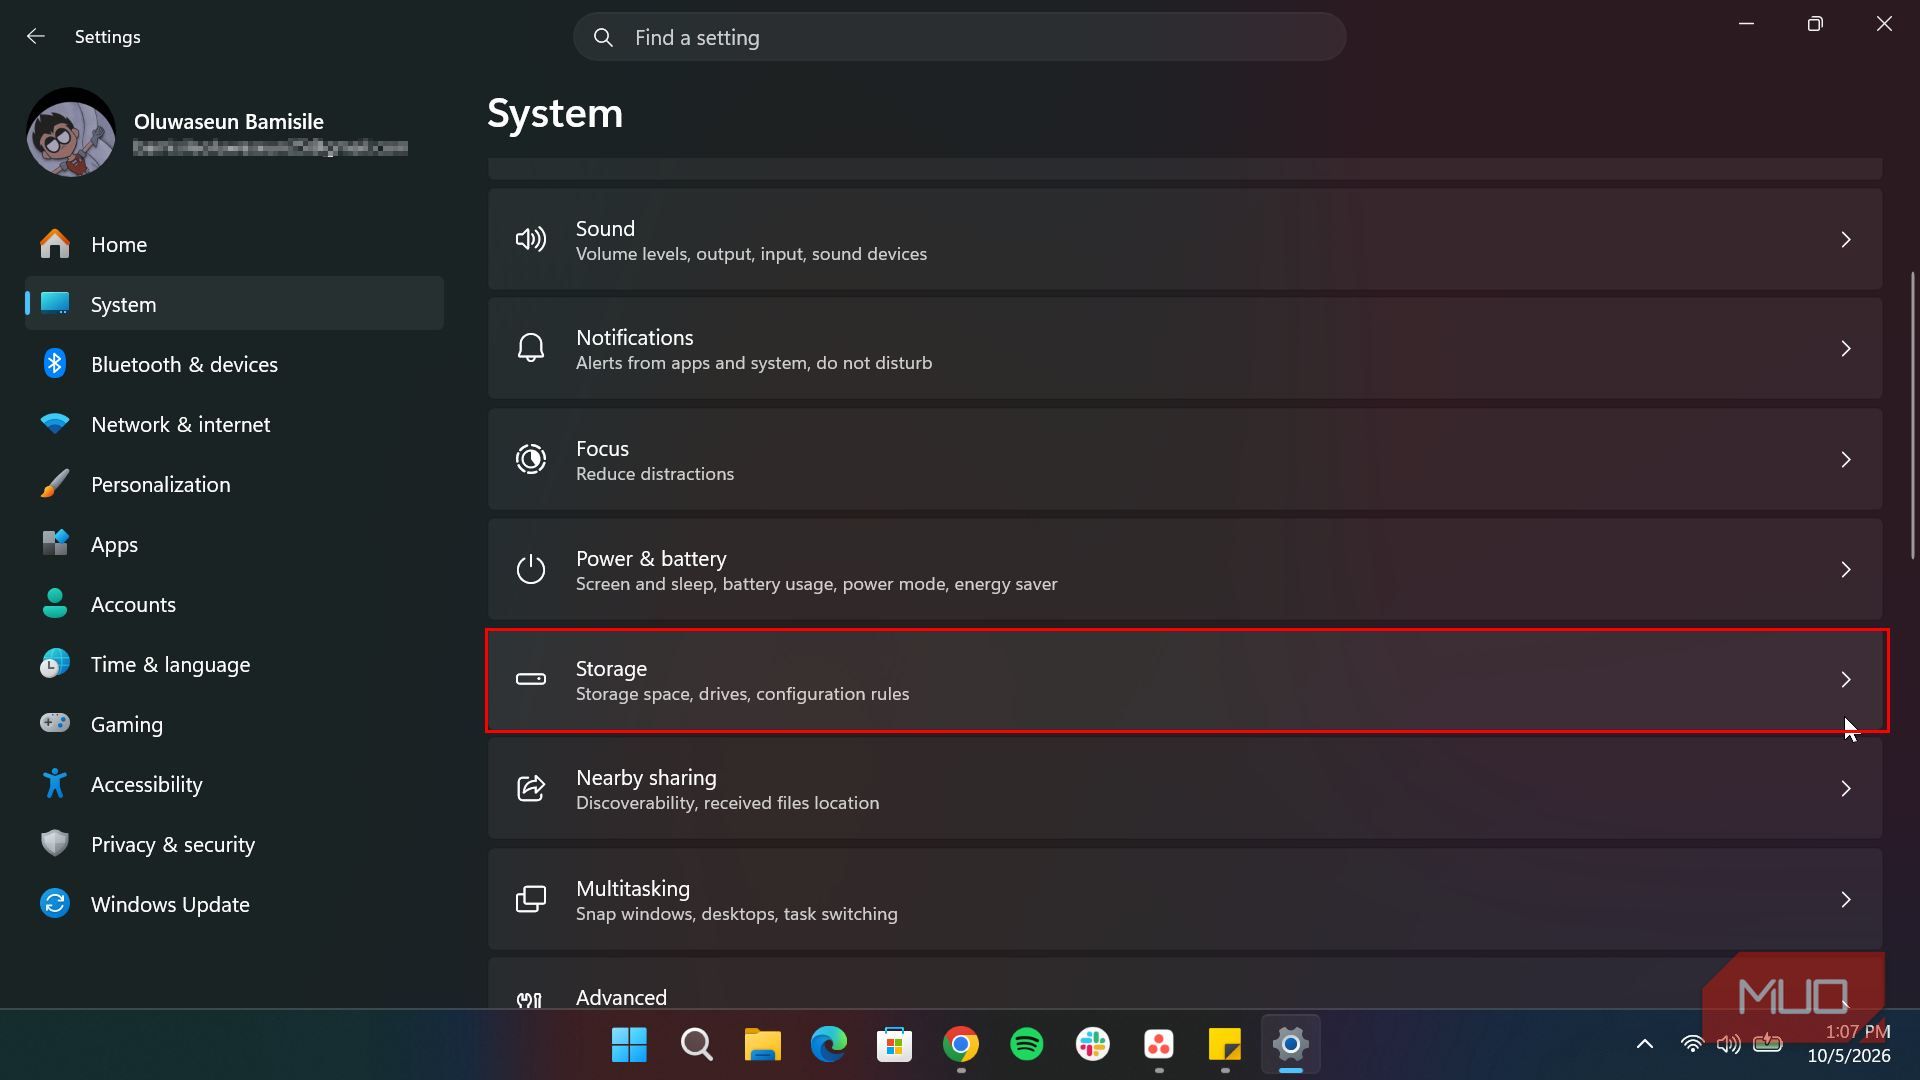Click the vertical scrollbar thumb
The height and width of the screenshot is (1080, 1920).
(1912, 415)
